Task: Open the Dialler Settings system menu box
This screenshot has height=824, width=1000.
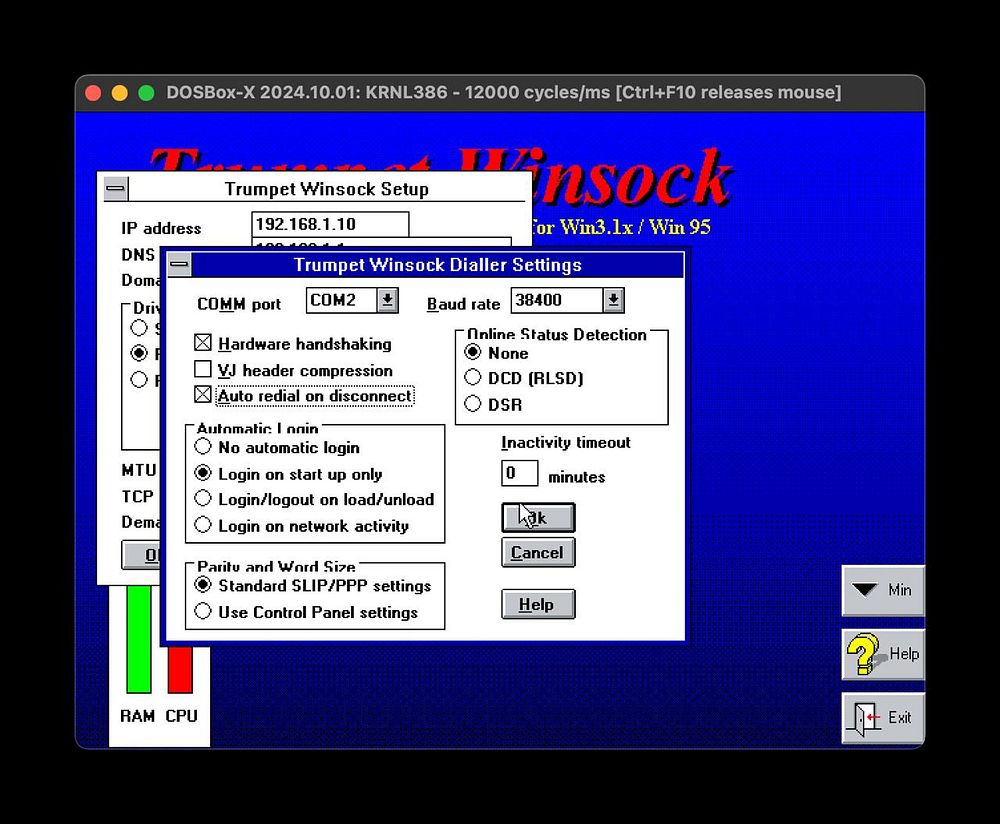Action: 179,265
